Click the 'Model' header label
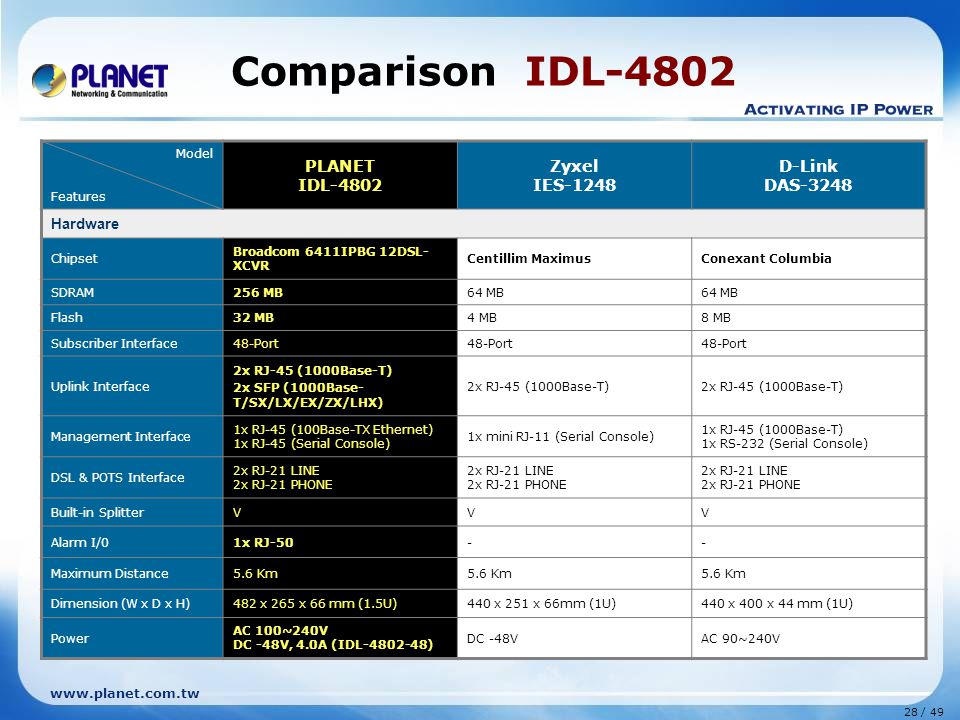This screenshot has width=960, height=720. click(194, 154)
